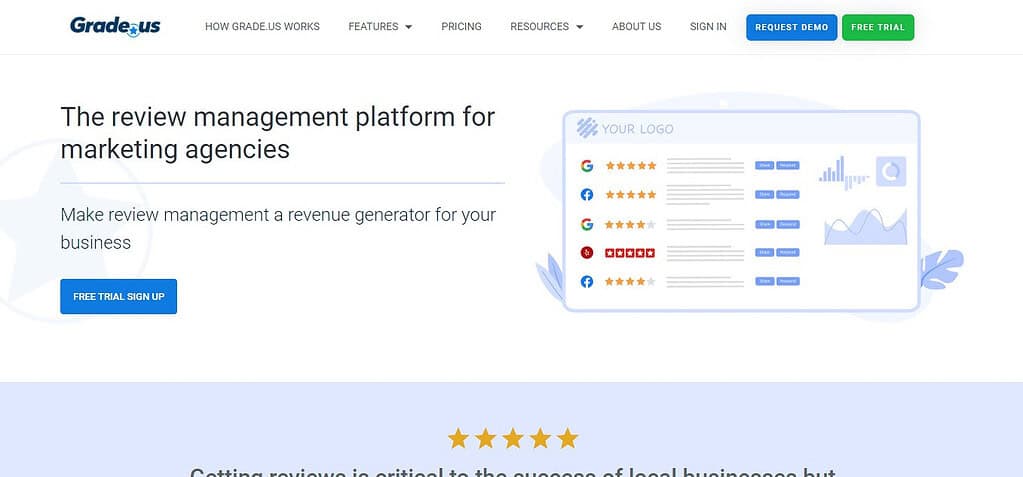Open How Grade.us Works page

click(262, 27)
